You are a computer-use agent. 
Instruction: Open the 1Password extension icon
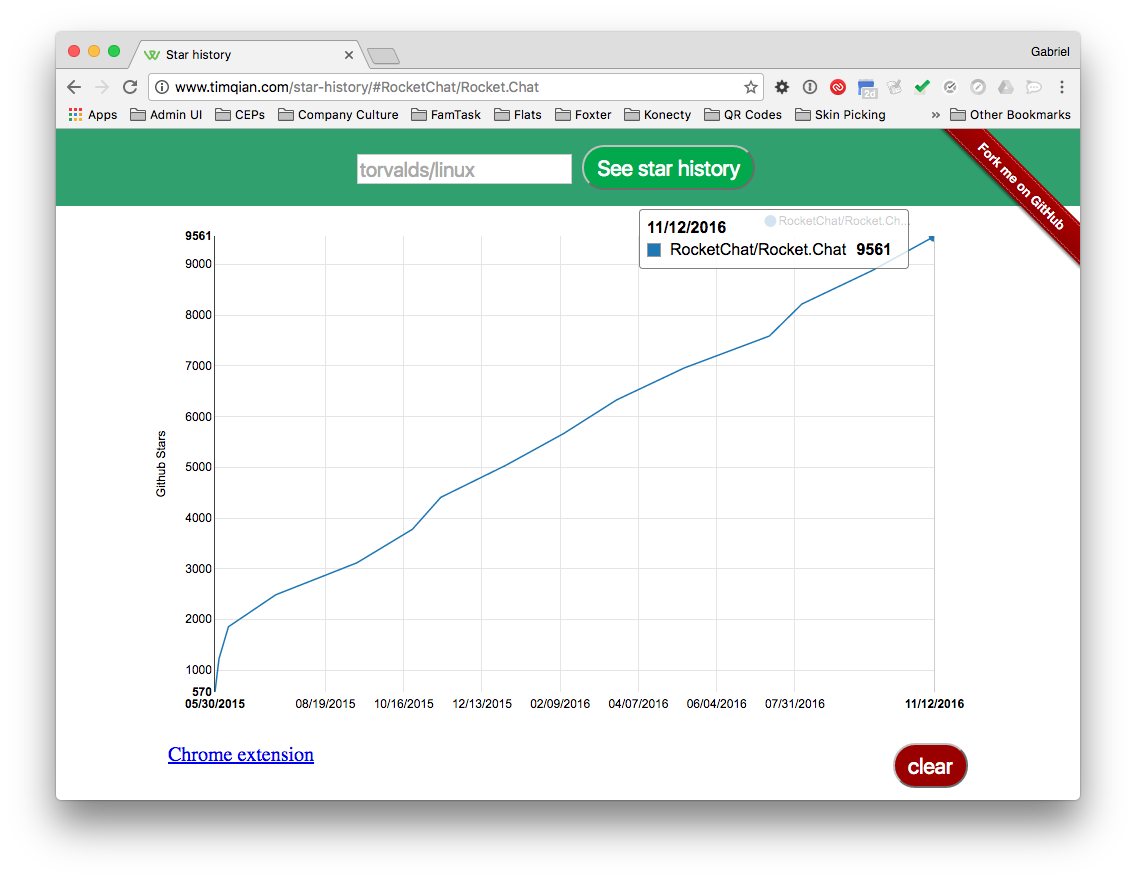point(810,87)
